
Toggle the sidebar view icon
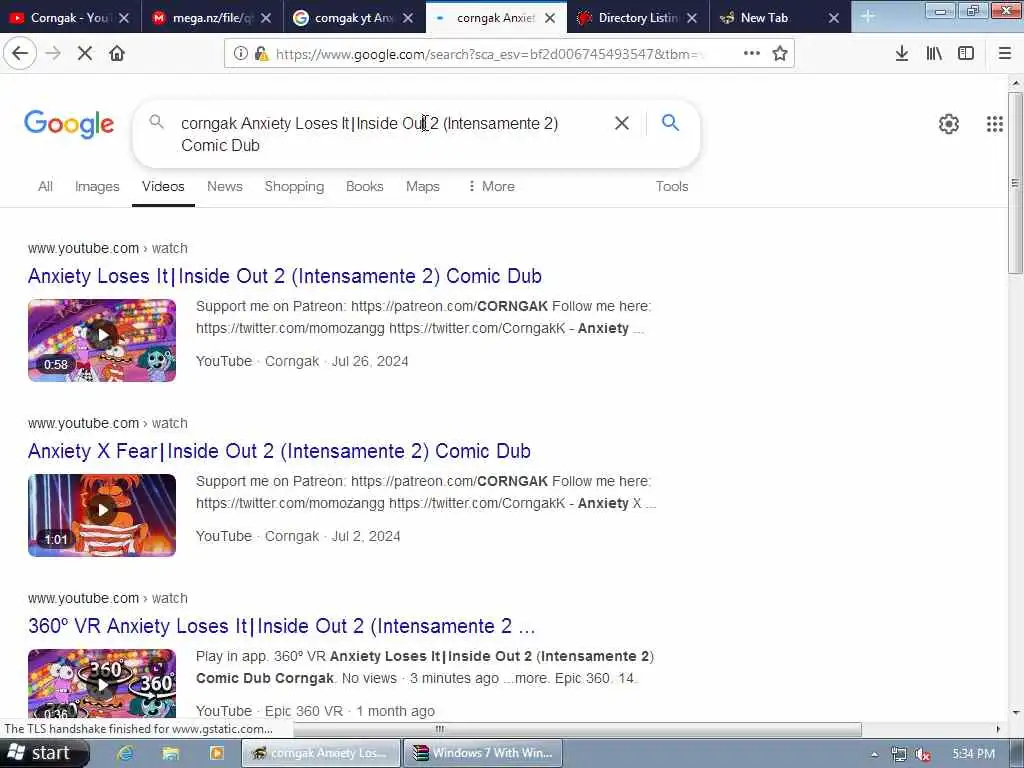coord(966,54)
